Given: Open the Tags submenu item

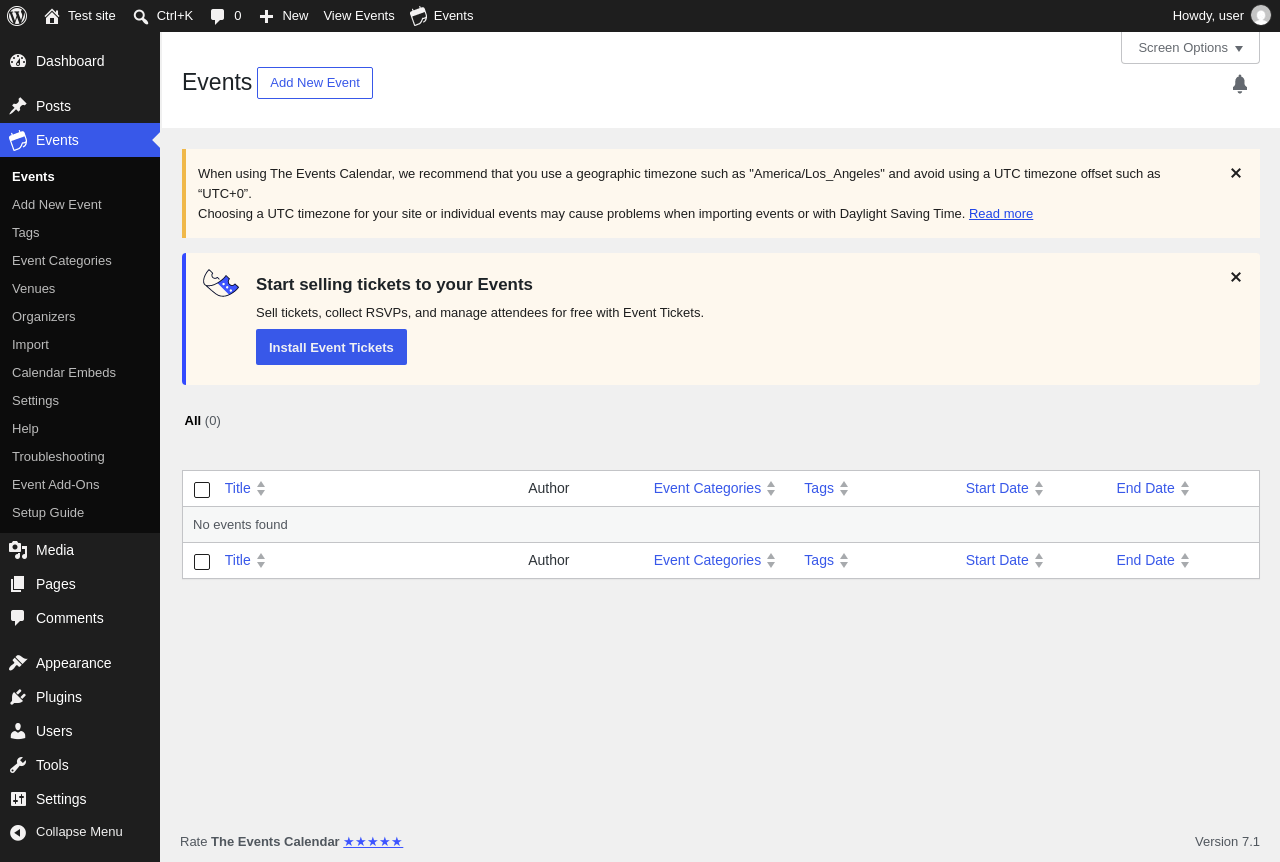Looking at the screenshot, I should (26, 232).
